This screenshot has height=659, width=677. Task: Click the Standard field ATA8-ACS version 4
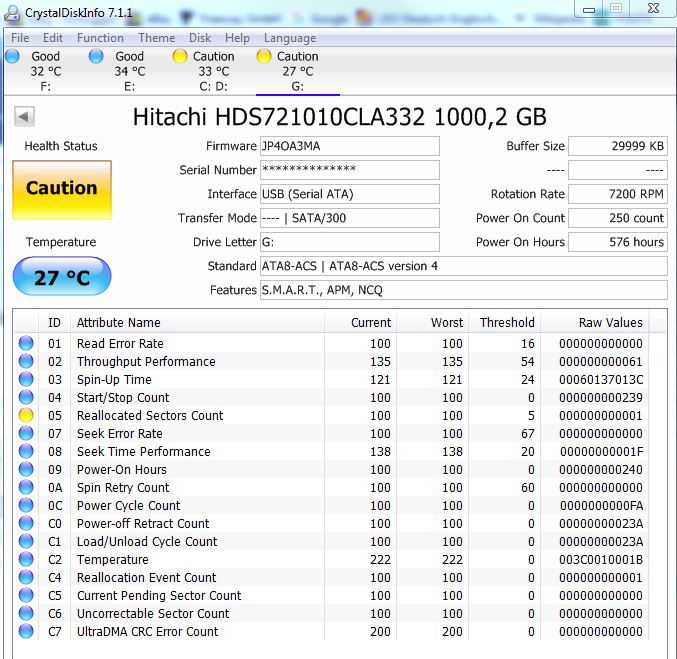coord(464,266)
